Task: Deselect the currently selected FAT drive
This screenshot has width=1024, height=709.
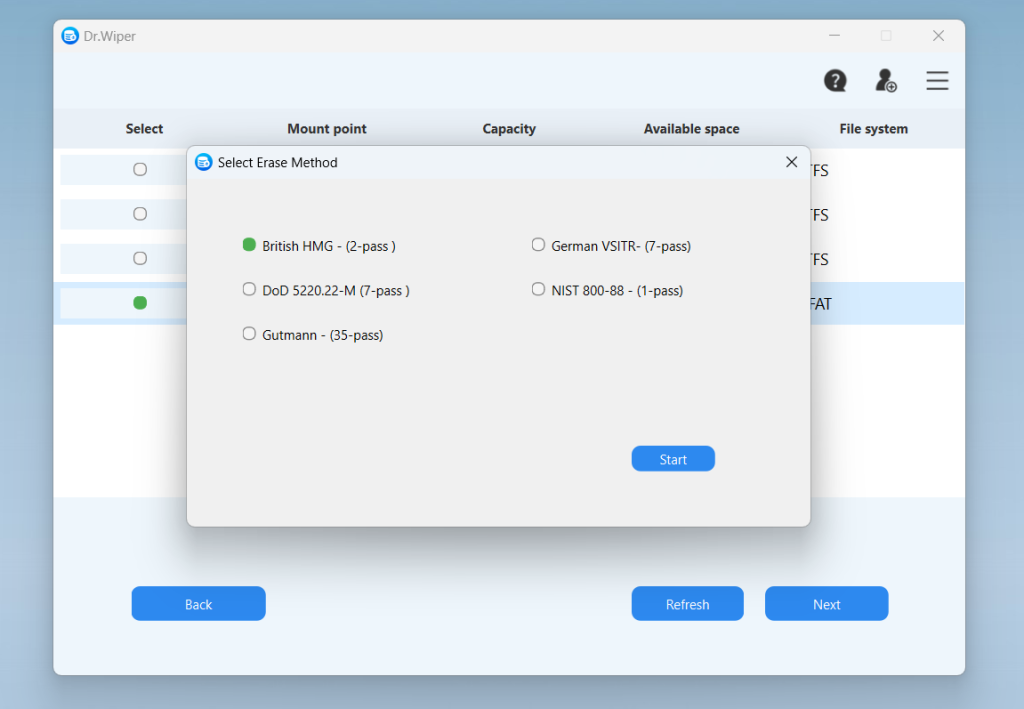Action: tap(140, 302)
